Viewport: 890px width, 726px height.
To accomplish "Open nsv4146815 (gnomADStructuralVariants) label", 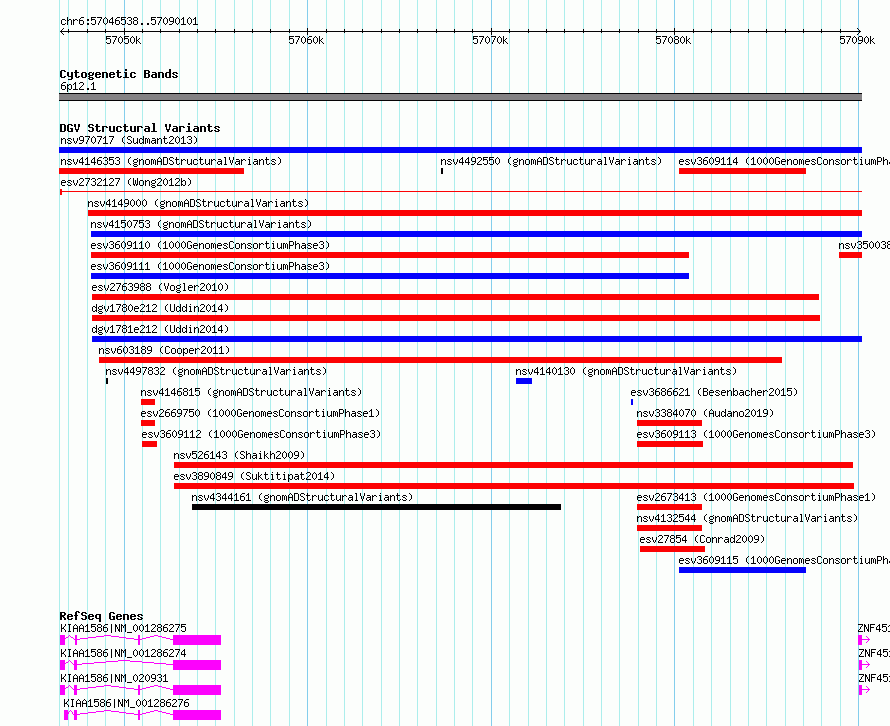I will [x=251, y=392].
